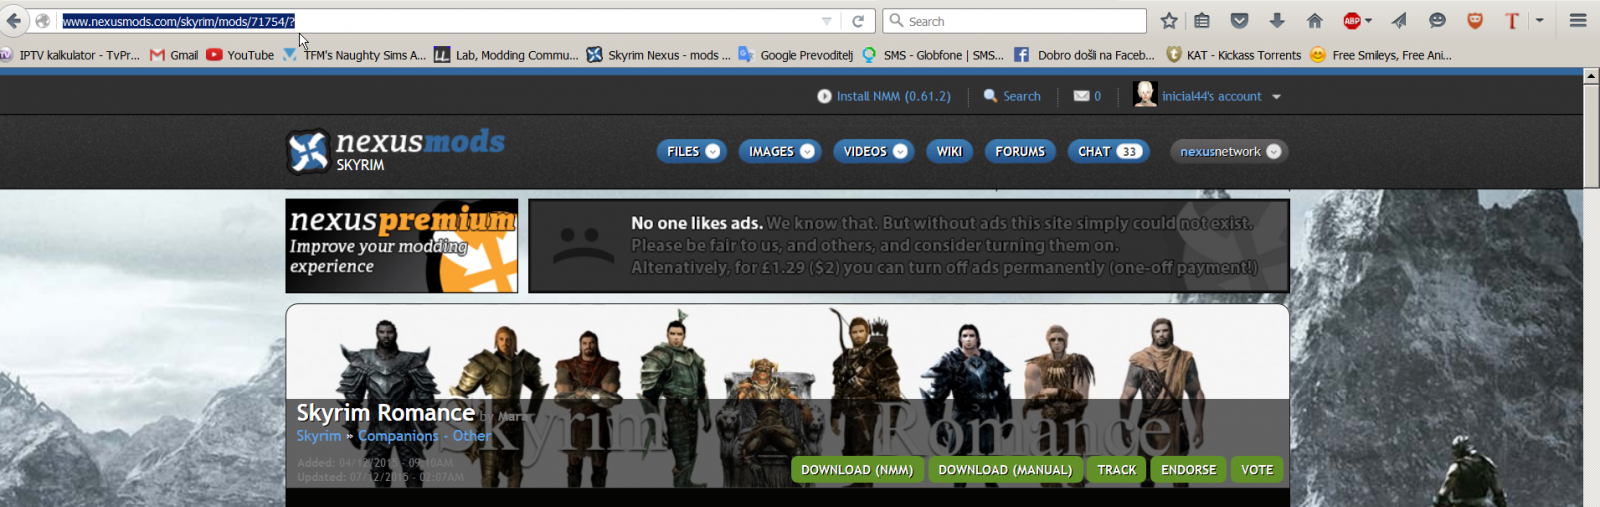Click the Skyrim breadcrumb link
The height and width of the screenshot is (507, 1600).
coord(319,436)
